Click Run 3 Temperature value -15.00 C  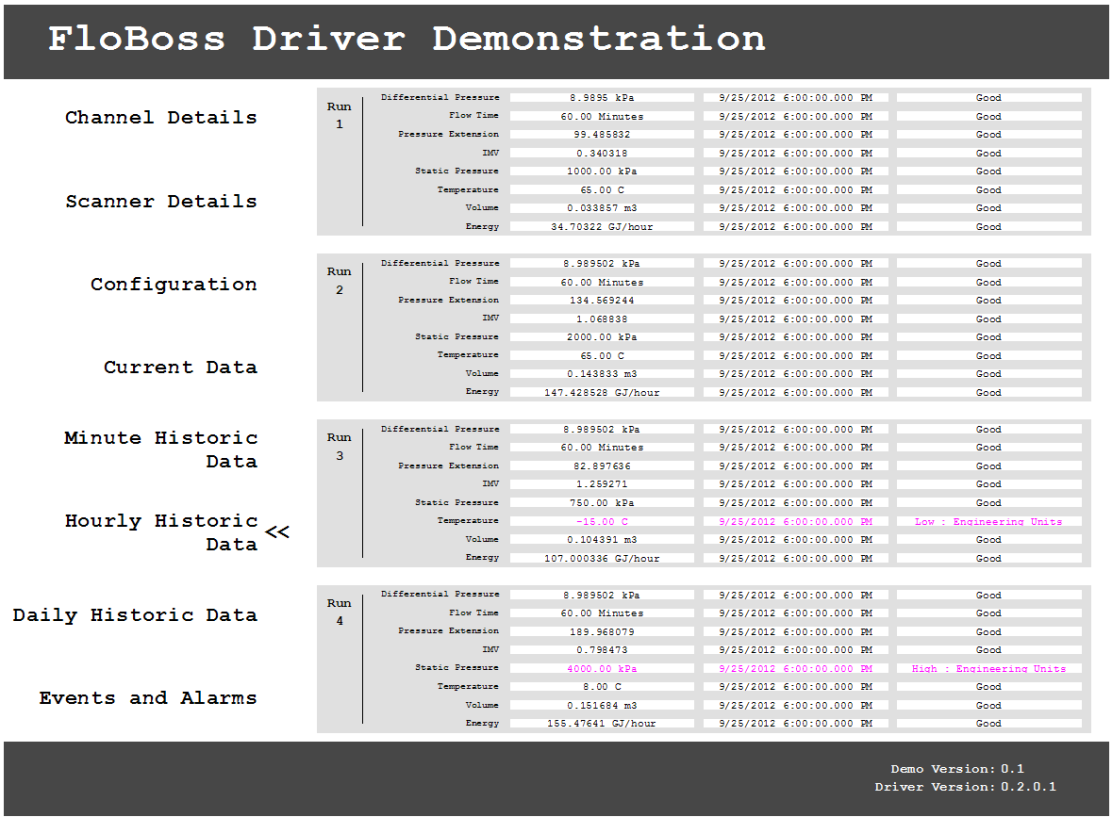tap(601, 522)
